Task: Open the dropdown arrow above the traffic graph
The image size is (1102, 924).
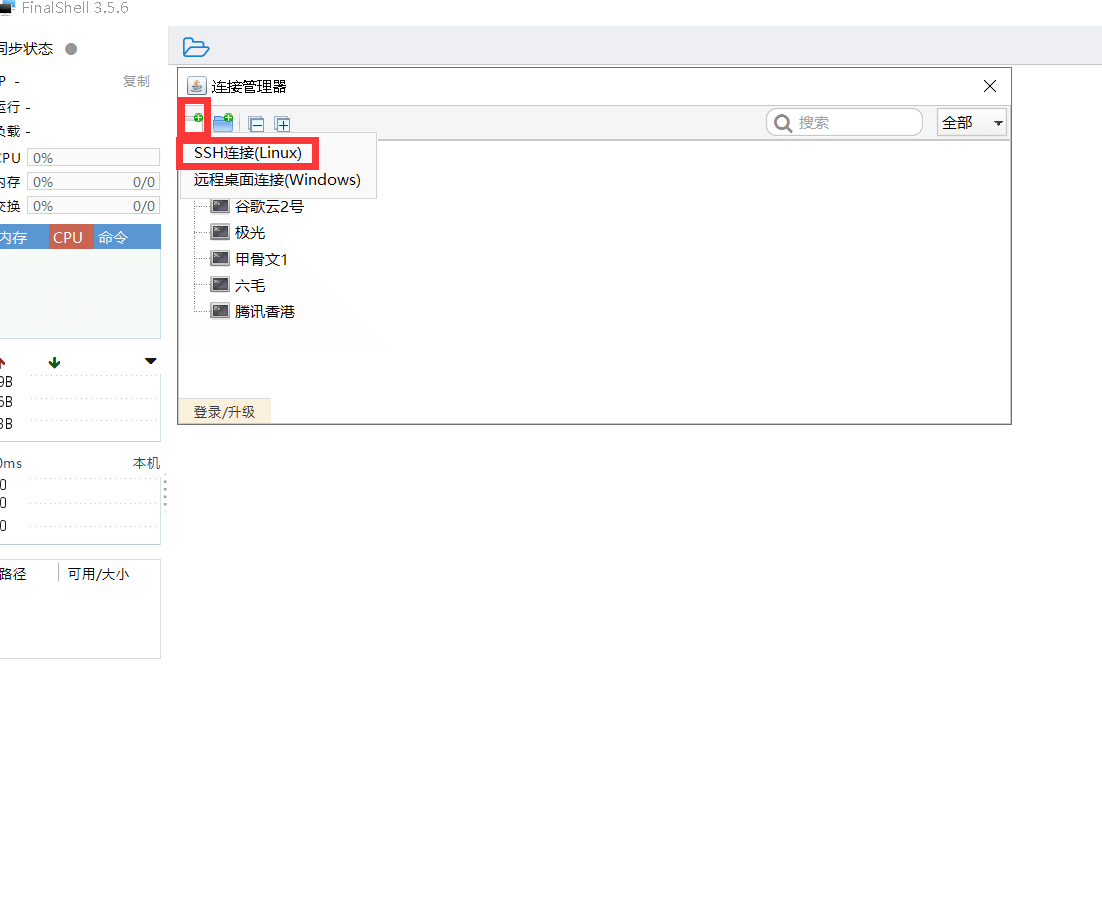Action: coord(150,361)
